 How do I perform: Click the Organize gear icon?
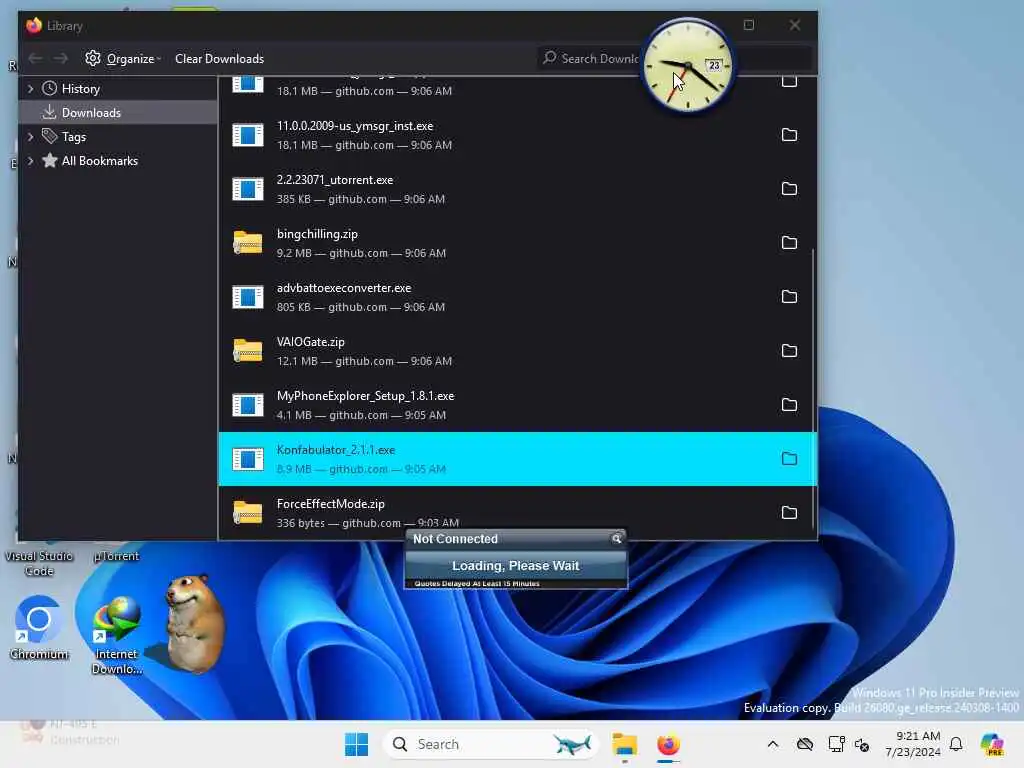pyautogui.click(x=93, y=58)
